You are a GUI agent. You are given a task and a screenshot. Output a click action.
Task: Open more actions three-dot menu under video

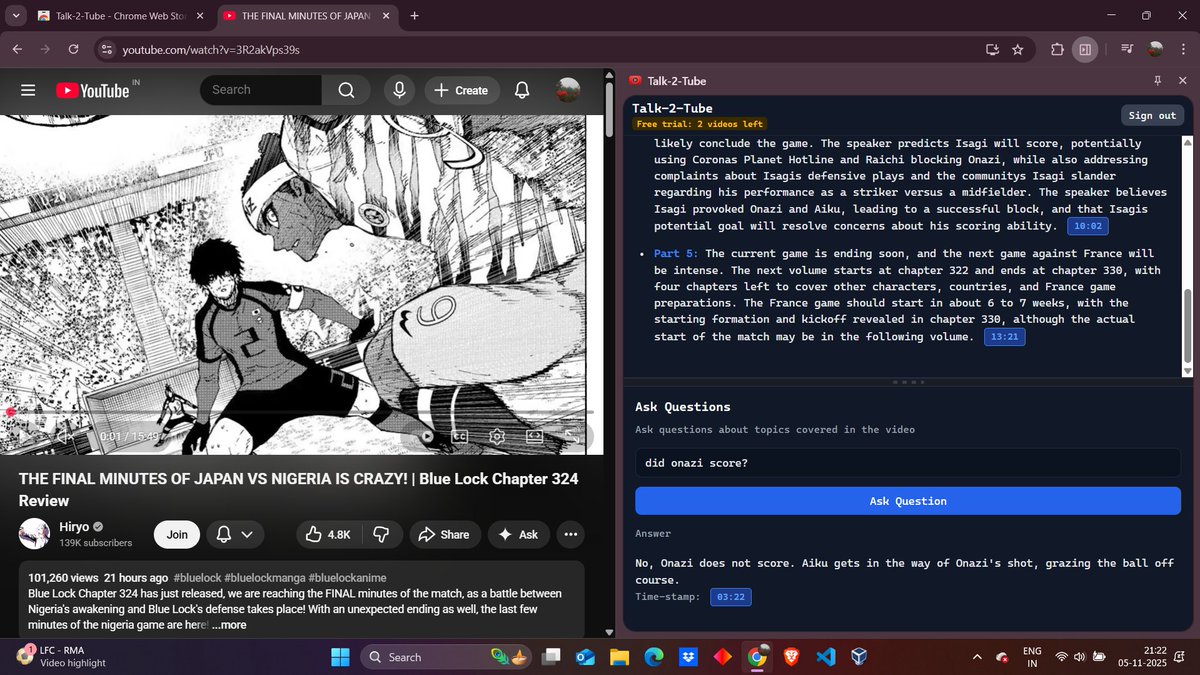point(571,534)
